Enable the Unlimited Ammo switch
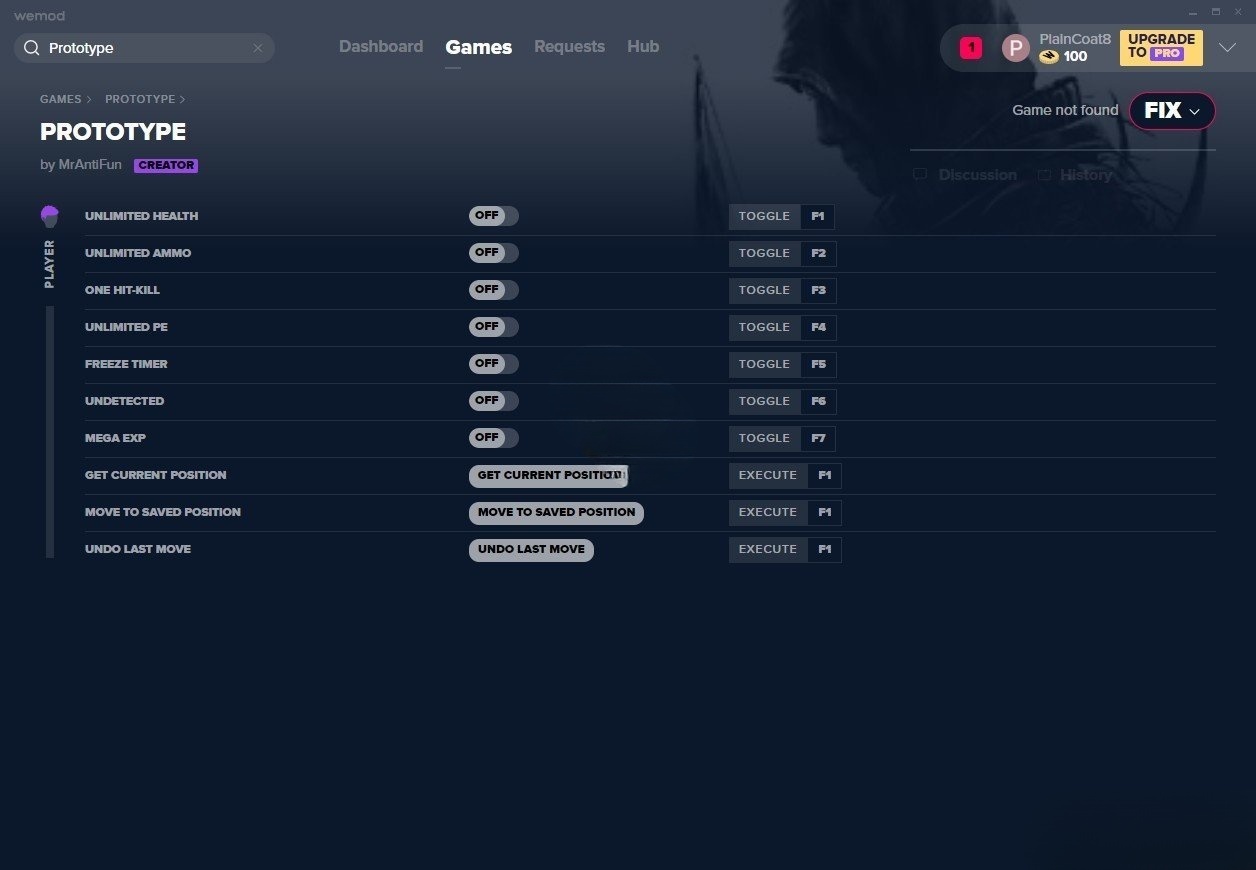The image size is (1256, 870). point(494,253)
